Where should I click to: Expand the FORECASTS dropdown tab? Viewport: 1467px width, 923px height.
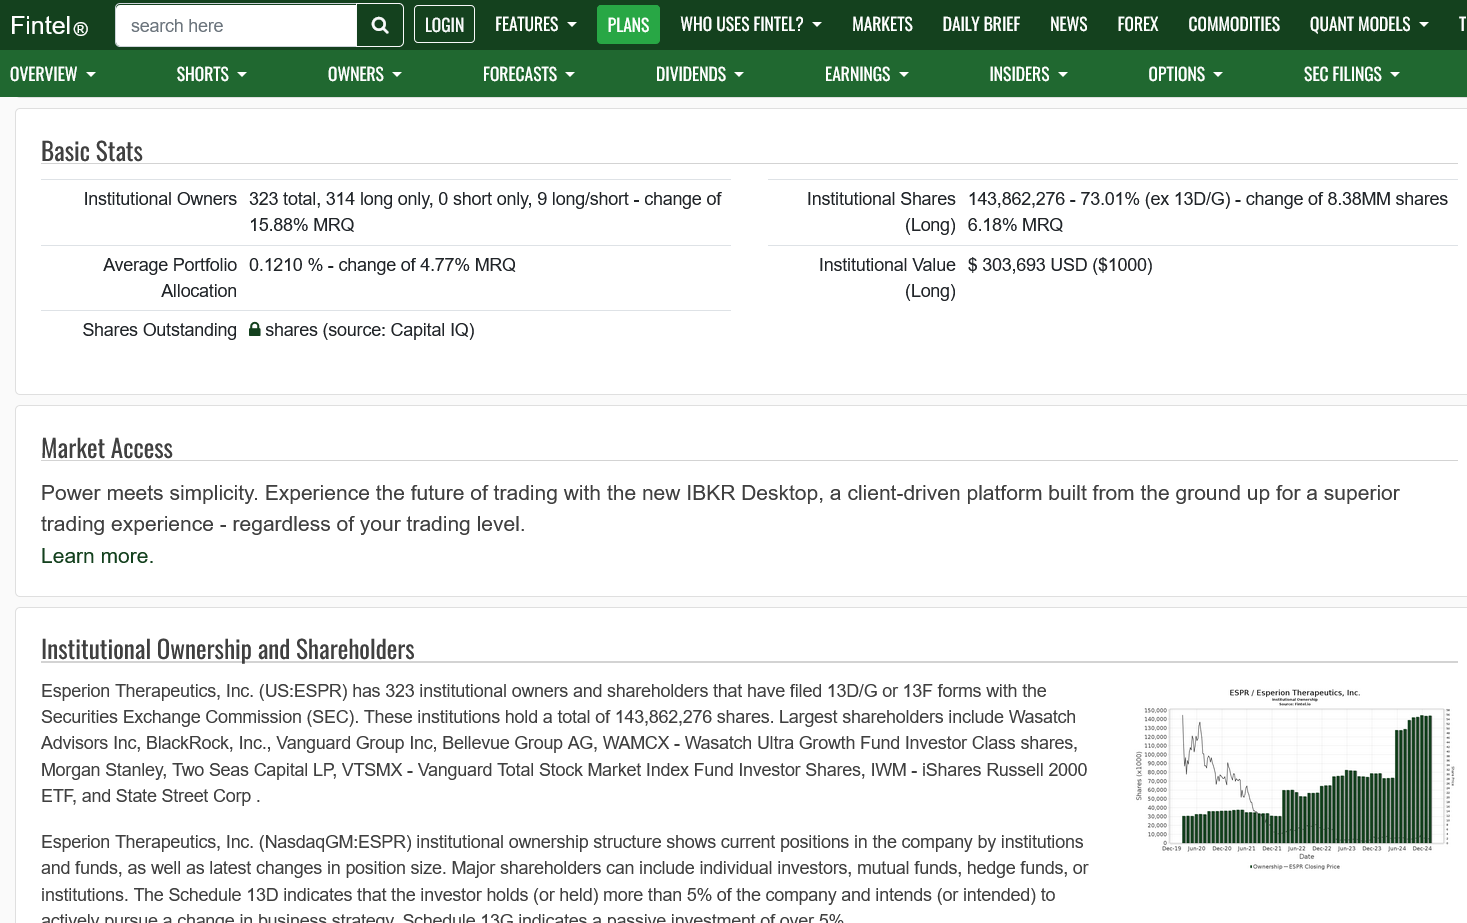point(528,74)
